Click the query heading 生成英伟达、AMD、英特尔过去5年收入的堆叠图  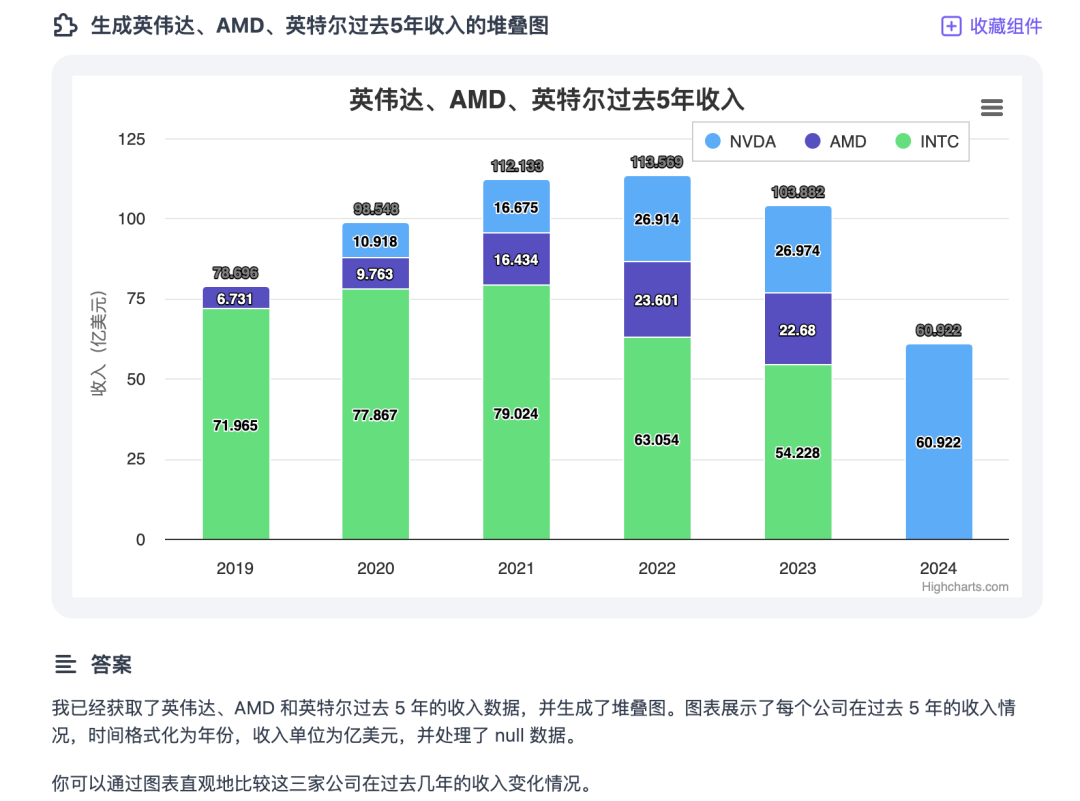click(320, 26)
